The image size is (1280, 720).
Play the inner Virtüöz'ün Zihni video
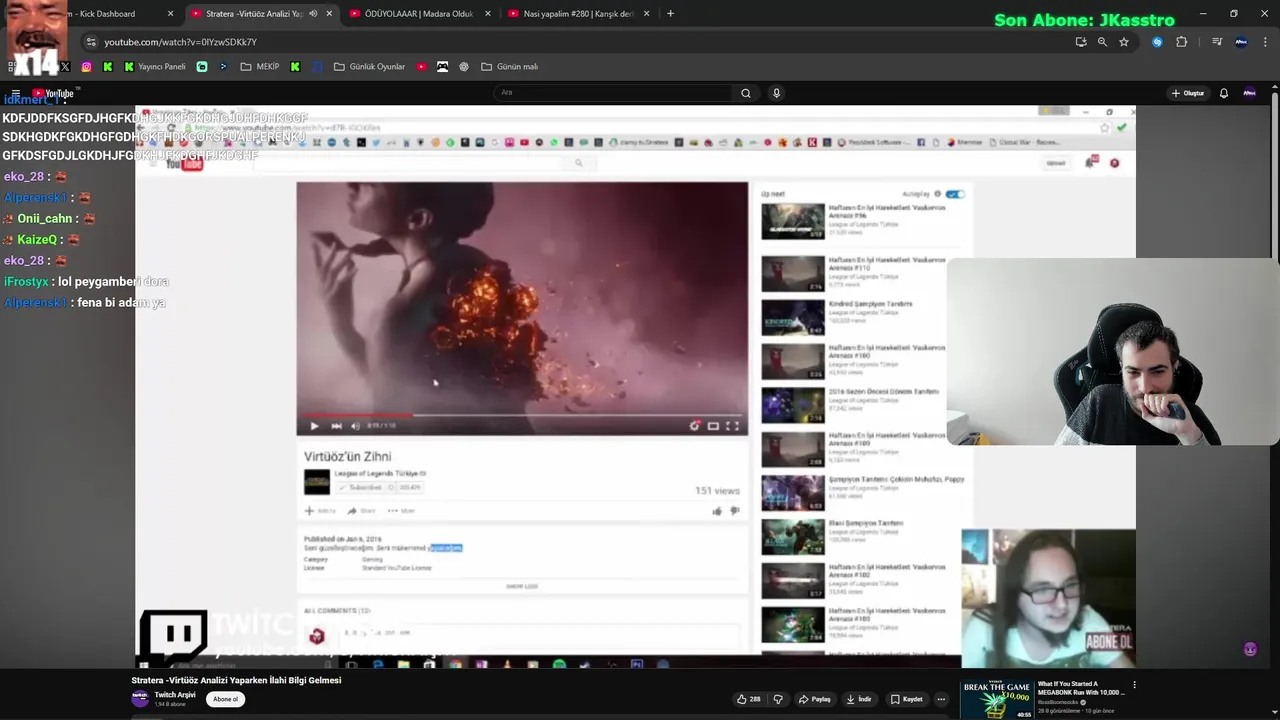[314, 426]
